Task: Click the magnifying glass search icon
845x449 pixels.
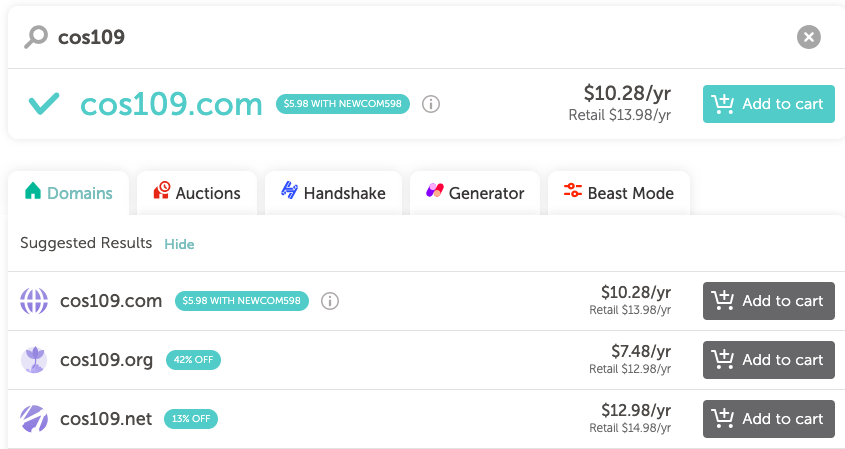Action: pyautogui.click(x=36, y=37)
